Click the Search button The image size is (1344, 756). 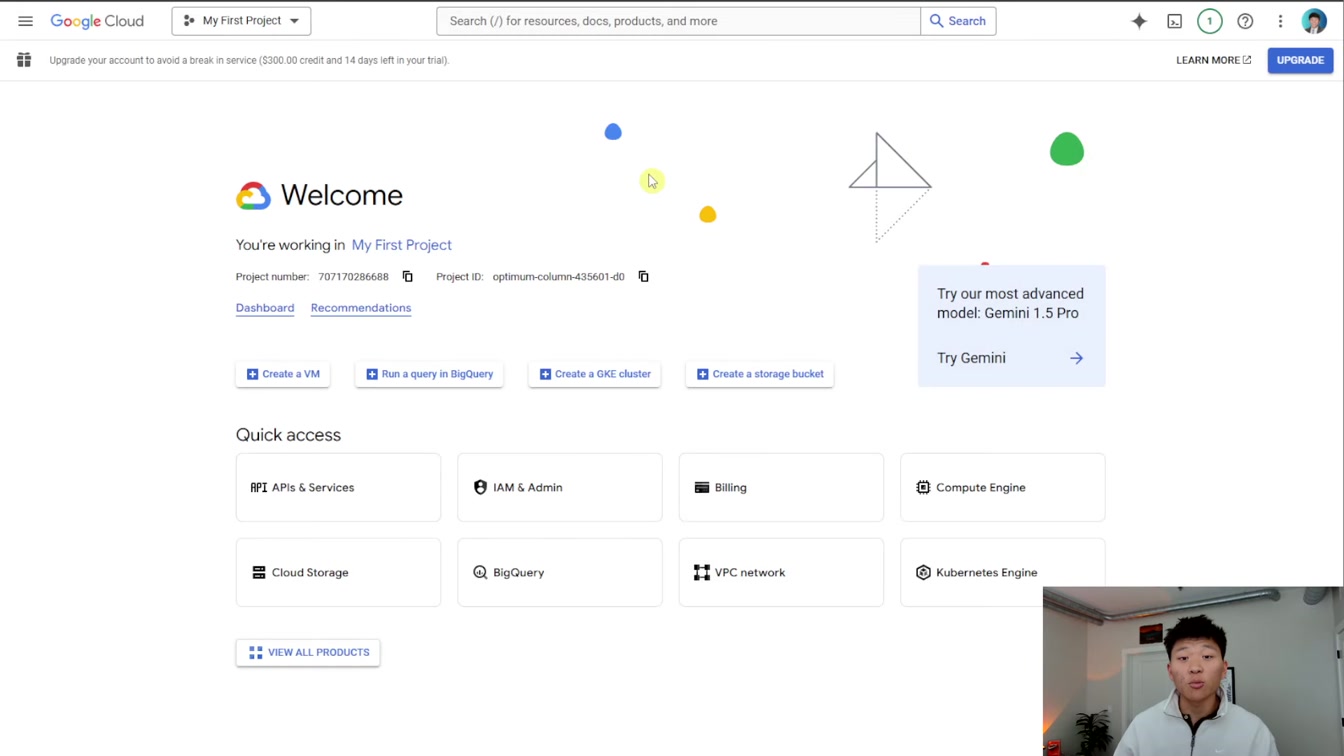(958, 21)
